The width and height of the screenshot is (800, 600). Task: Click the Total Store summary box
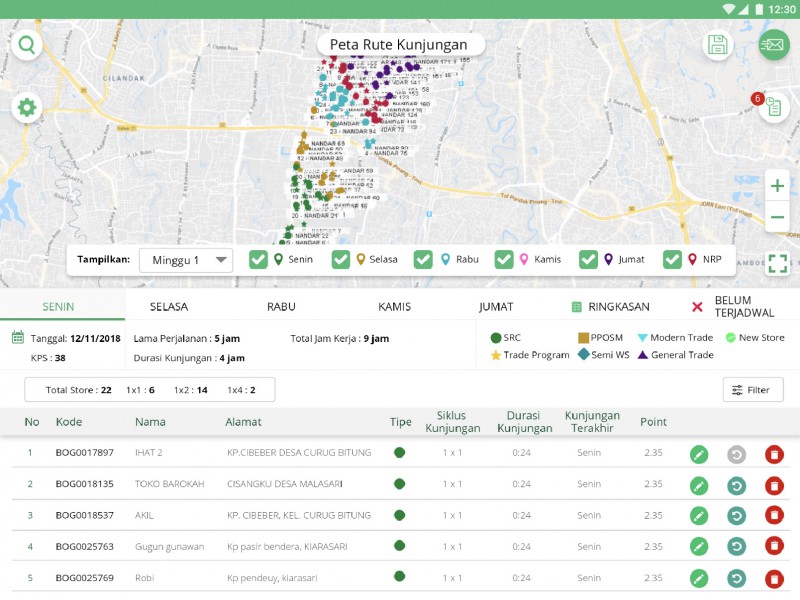click(149, 390)
